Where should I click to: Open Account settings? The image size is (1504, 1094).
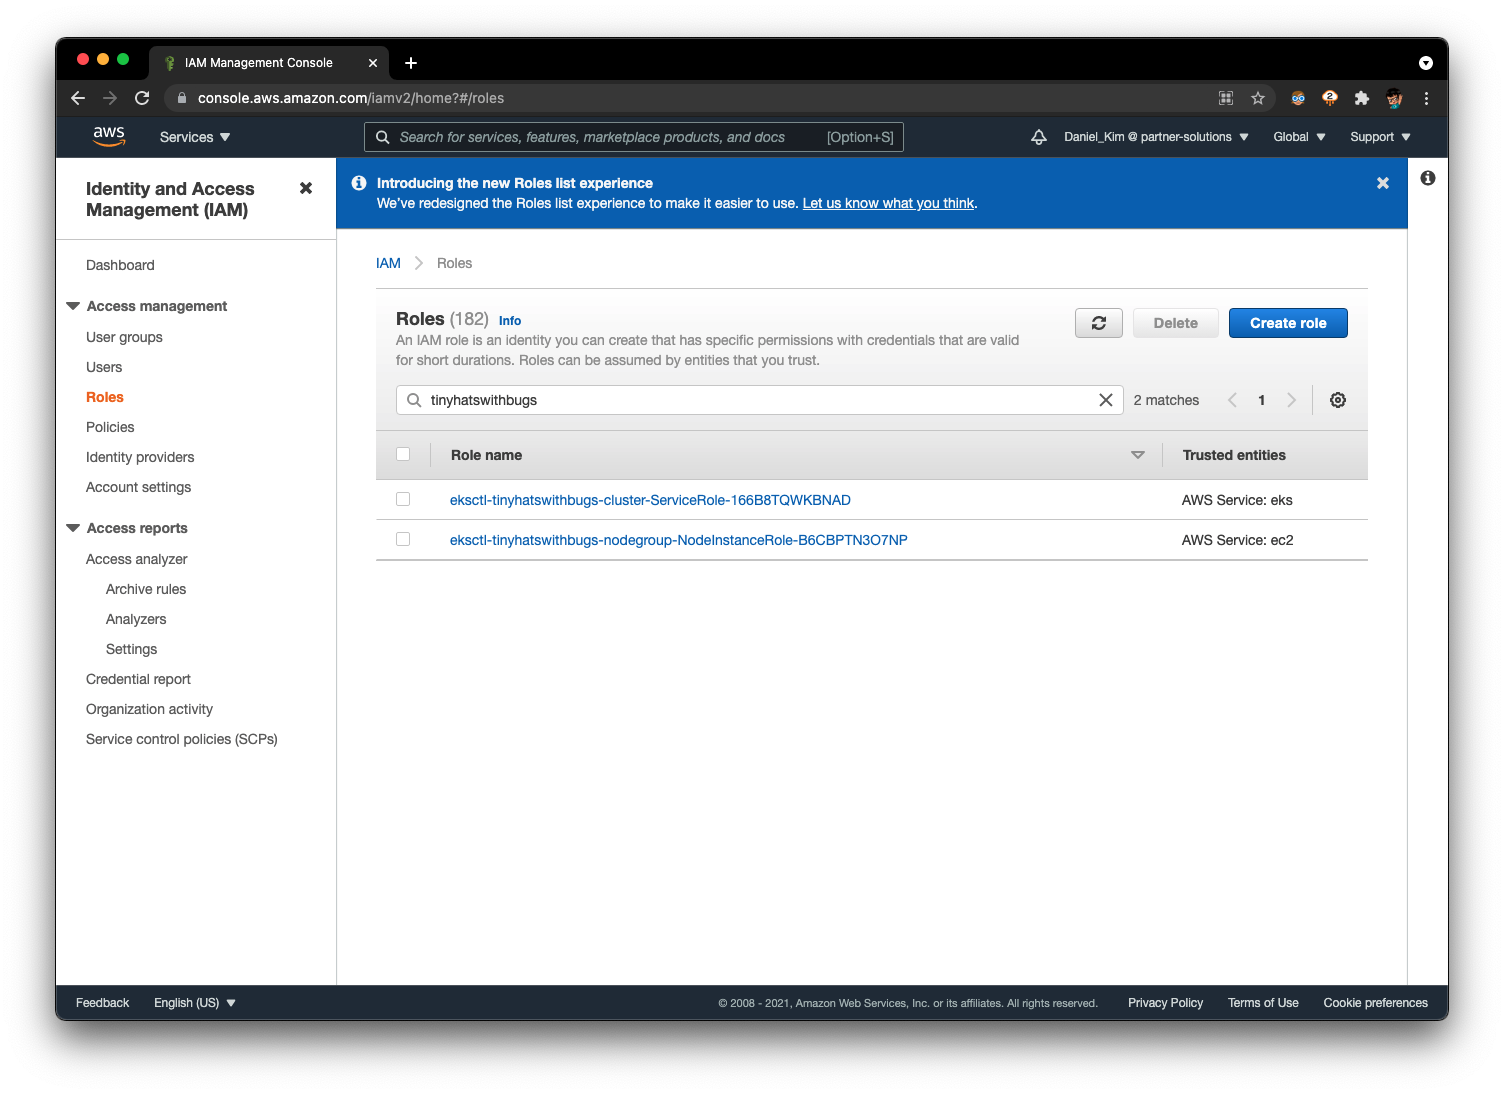point(138,487)
